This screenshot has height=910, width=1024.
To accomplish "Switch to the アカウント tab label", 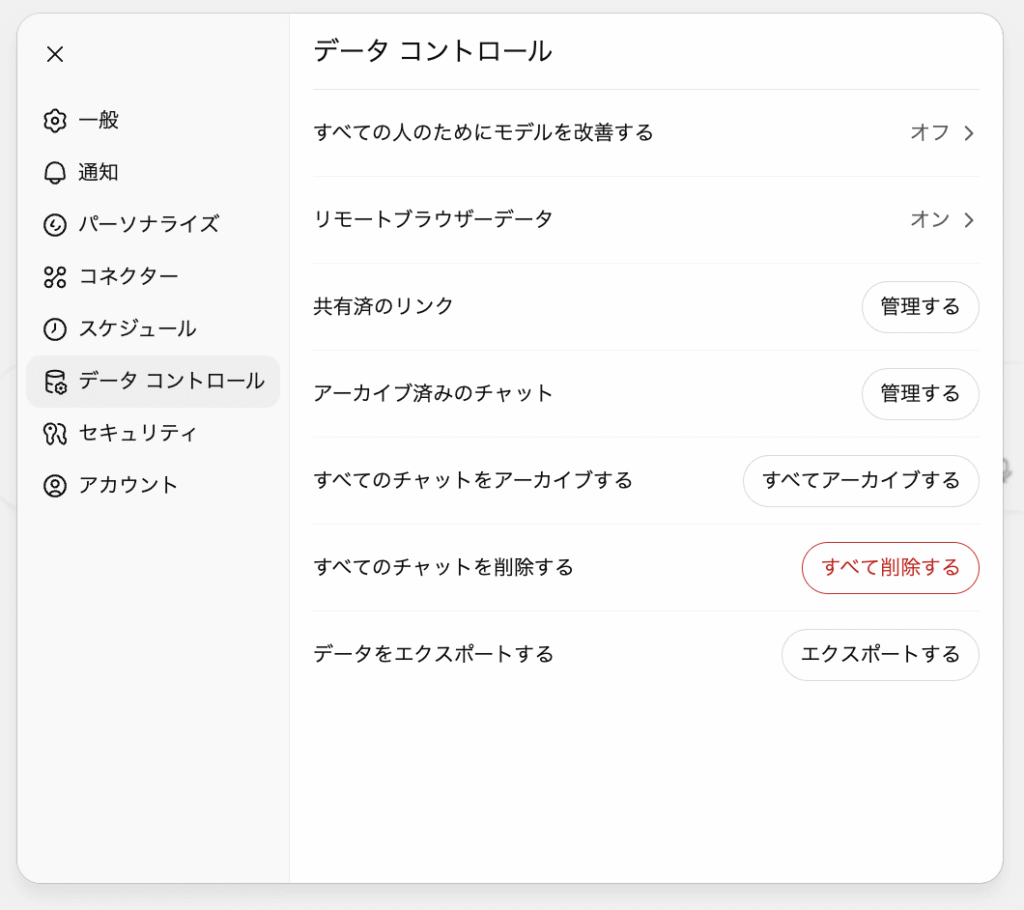I will (x=128, y=485).
